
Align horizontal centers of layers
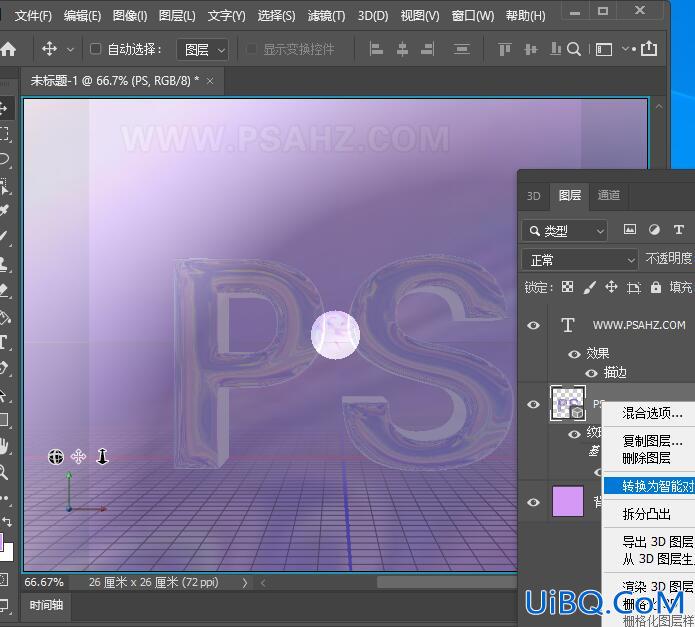(402, 49)
